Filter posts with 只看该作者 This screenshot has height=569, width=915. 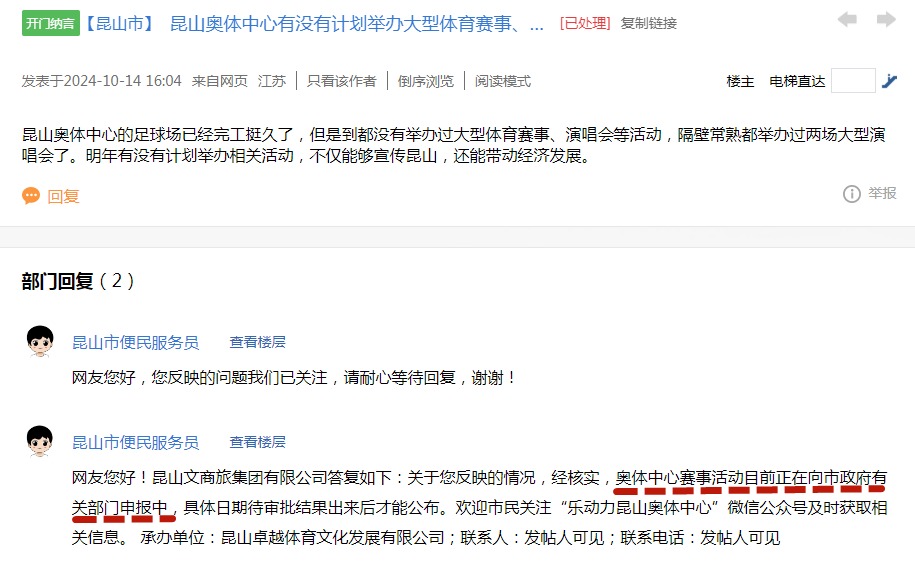[x=341, y=81]
